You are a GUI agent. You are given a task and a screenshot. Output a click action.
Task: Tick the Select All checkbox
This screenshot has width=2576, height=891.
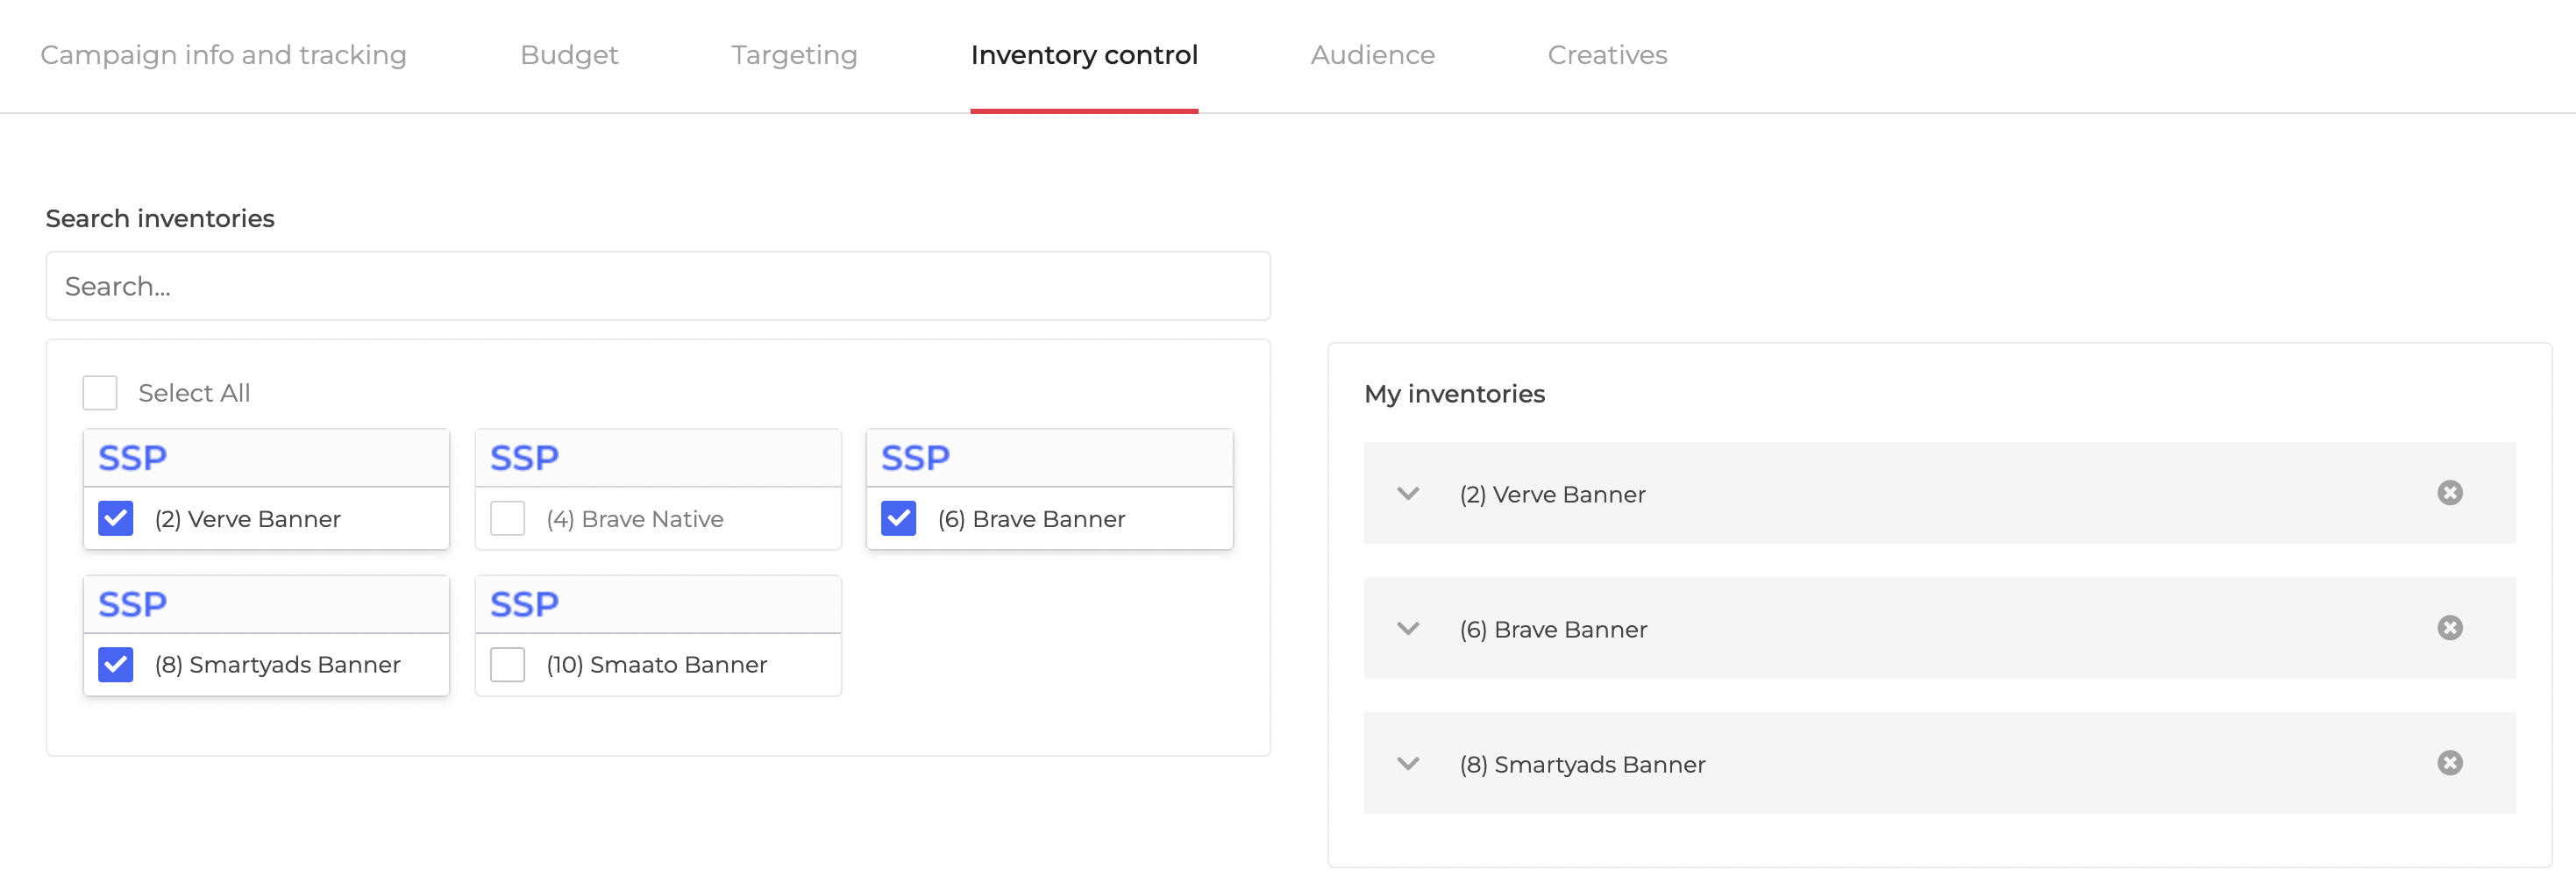tap(100, 393)
